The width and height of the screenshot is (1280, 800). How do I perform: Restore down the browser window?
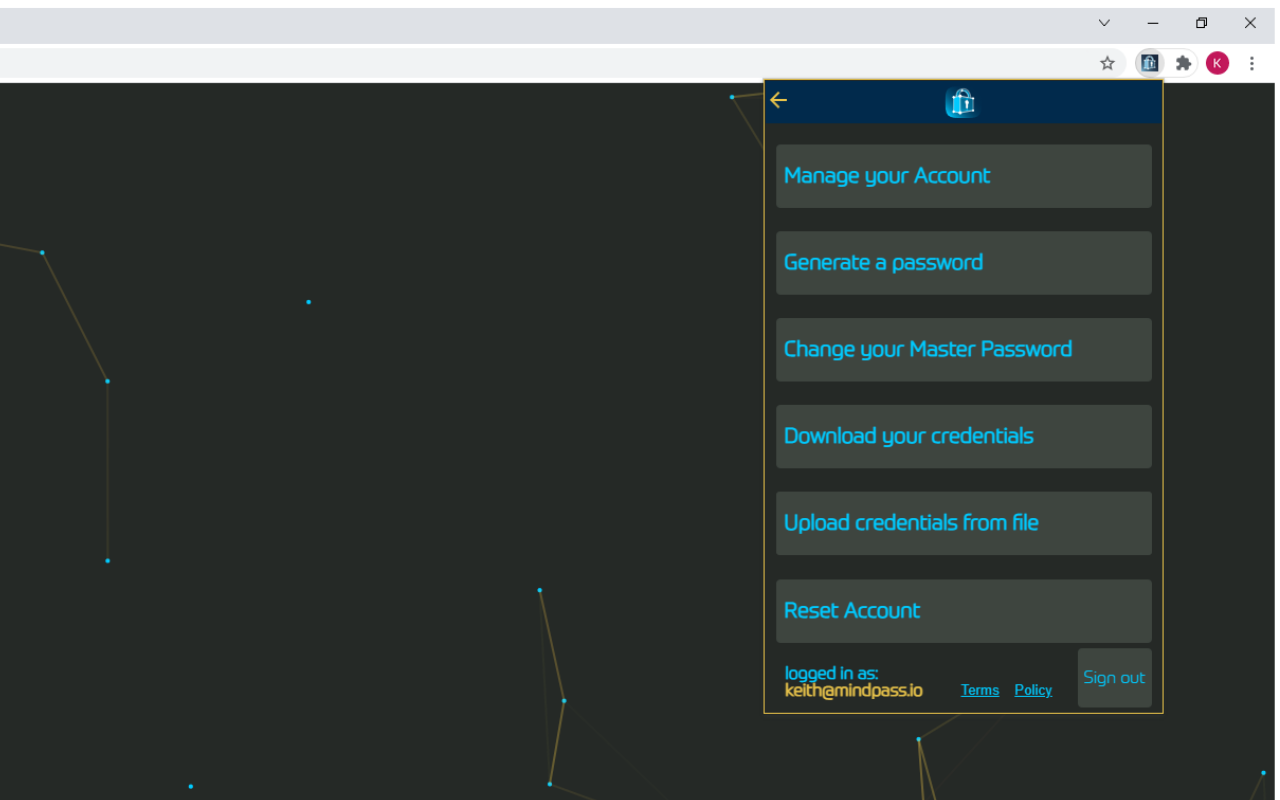pyautogui.click(x=1201, y=22)
